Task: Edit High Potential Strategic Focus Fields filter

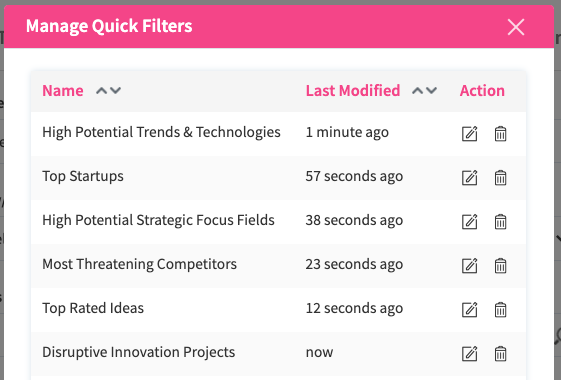Action: point(469,221)
